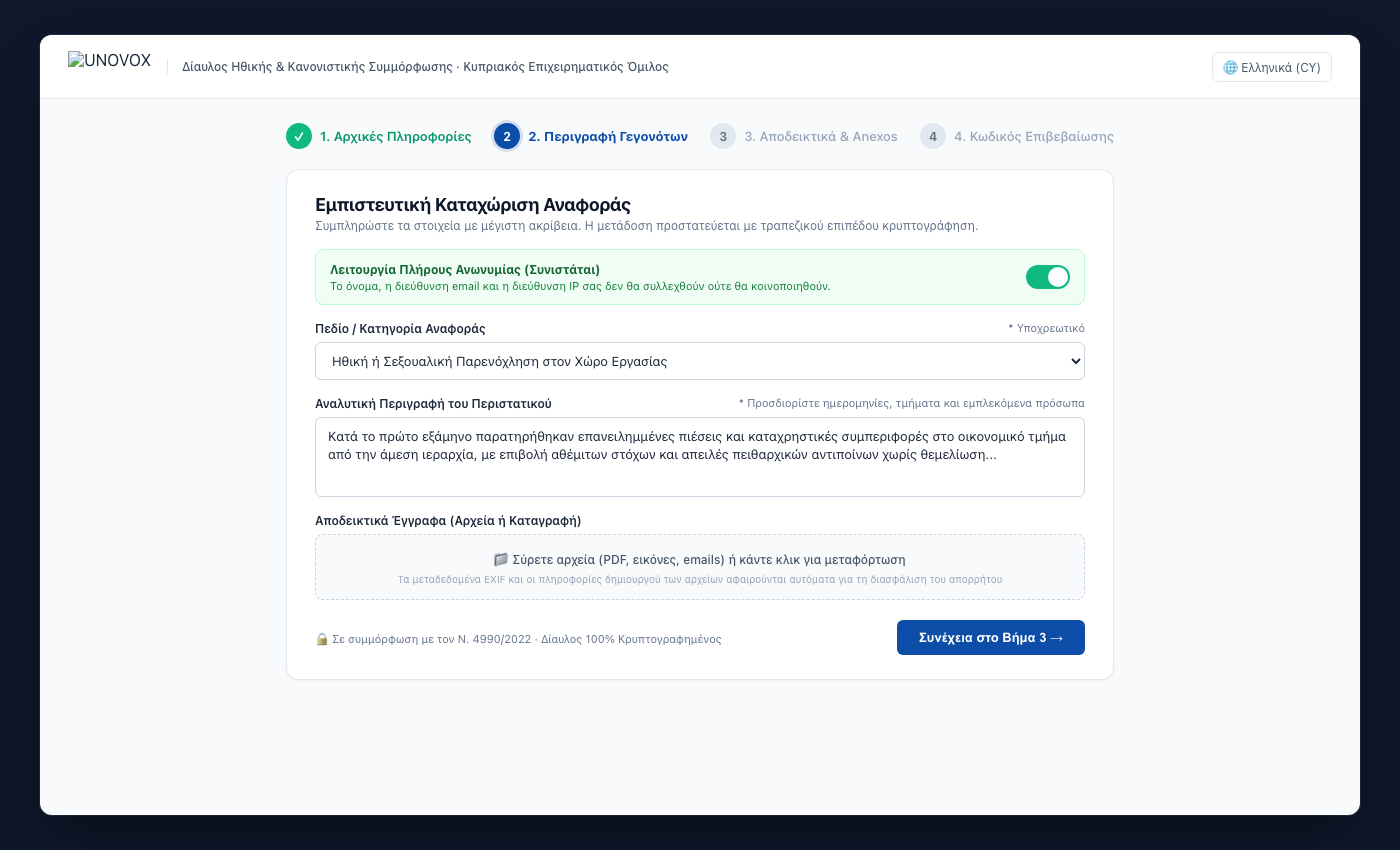This screenshot has height=850, width=1400.
Task: Click the Συνέχεια στο Βήμα 3 button
Action: tap(991, 638)
